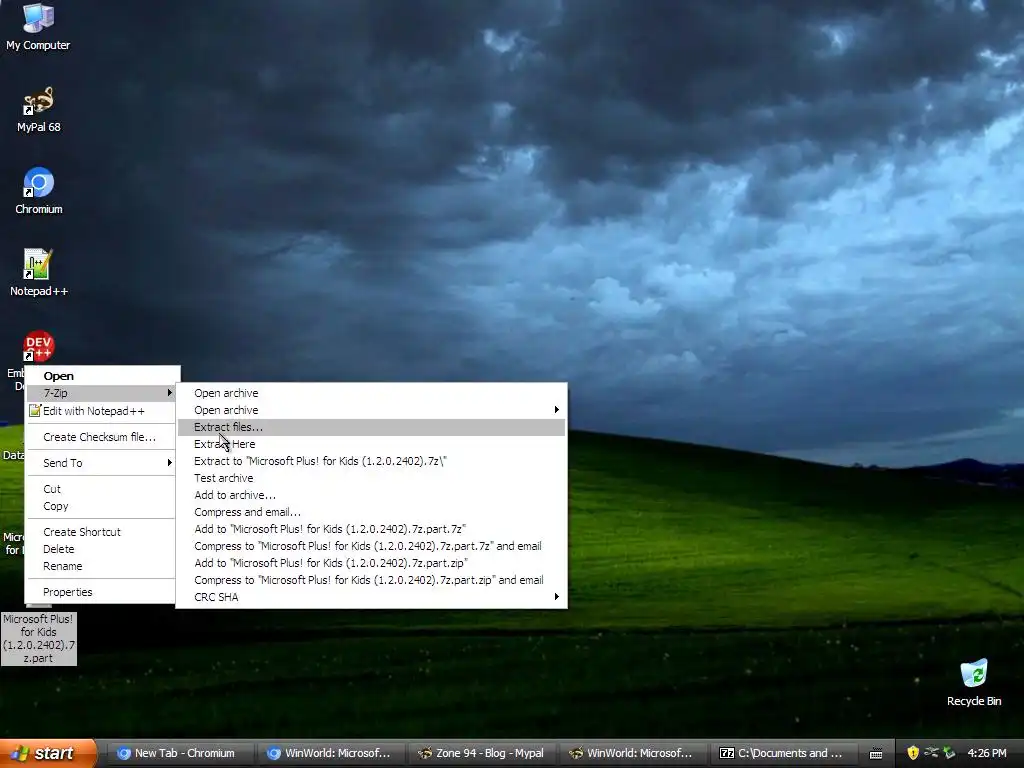Viewport: 1024px width, 768px height.
Task: Expand the Open archive submenu arrow
Action: 556,409
